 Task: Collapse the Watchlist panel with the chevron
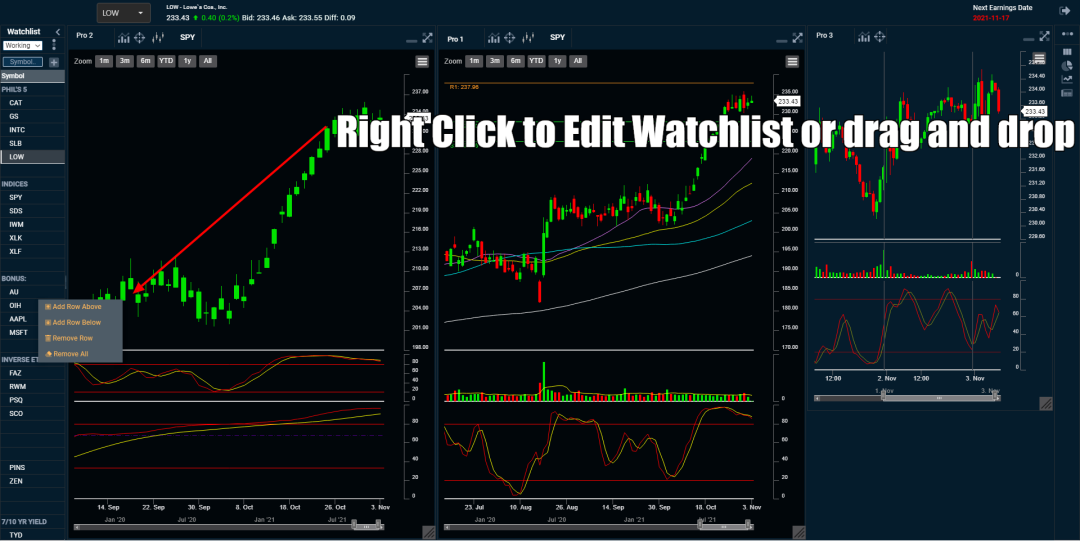tap(58, 32)
